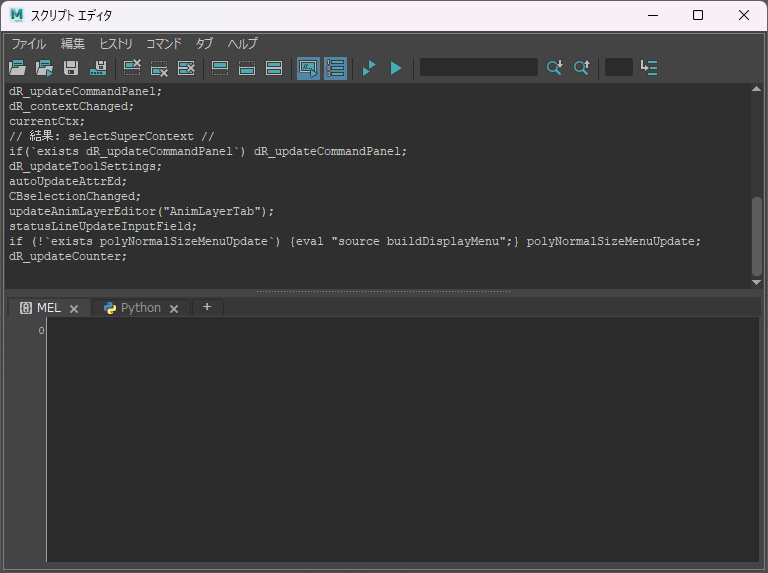The width and height of the screenshot is (768, 573).
Task: Click the Search Down magnifier icon
Action: coord(554,68)
